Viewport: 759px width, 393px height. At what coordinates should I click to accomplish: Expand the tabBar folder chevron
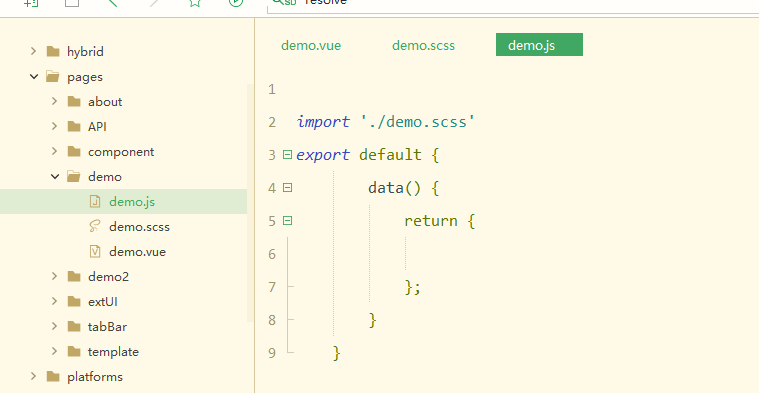(54, 326)
